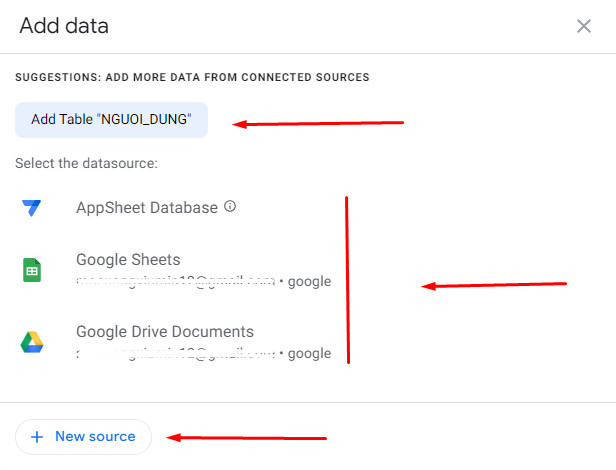Click the plus icon in New source
Viewport: 616px width, 470px height.
(37, 437)
